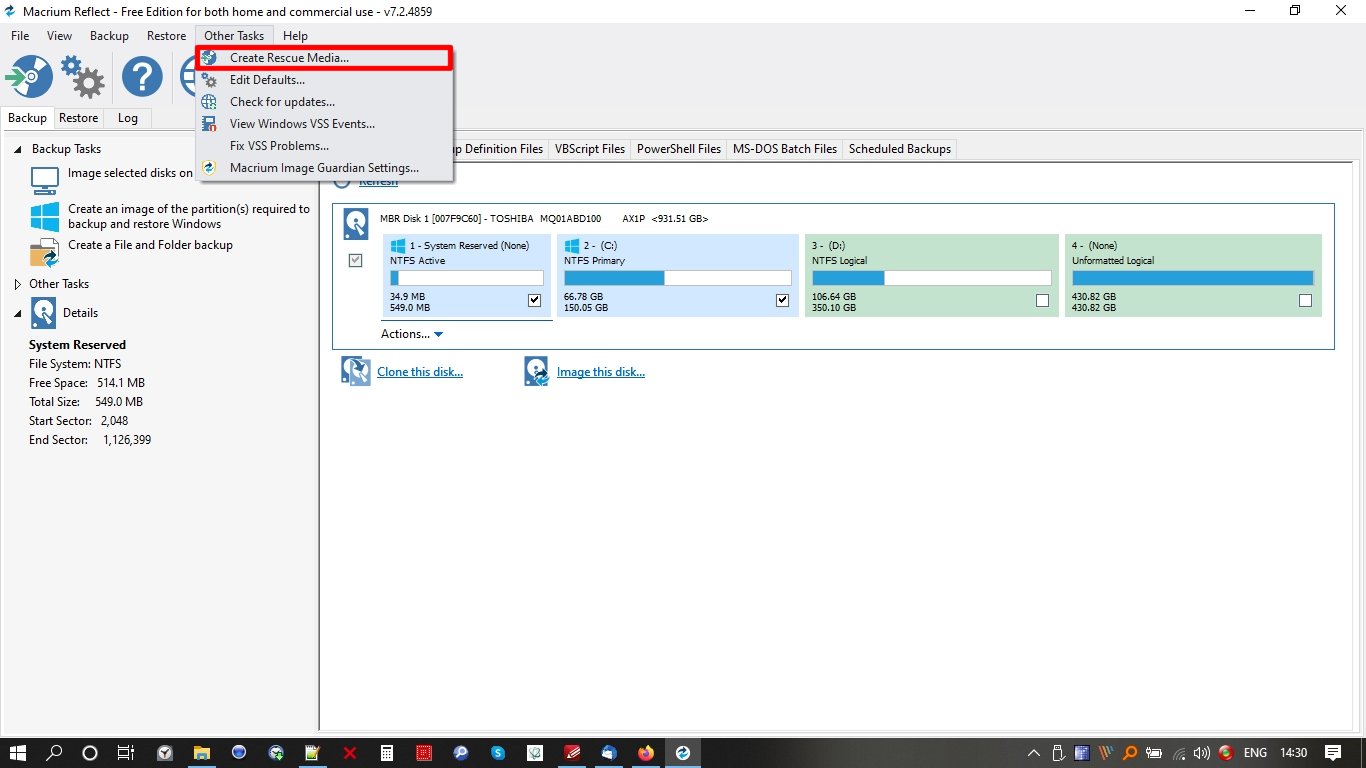Open Cortana circle on taskbar
The width and height of the screenshot is (1366, 768).
[x=90, y=752]
